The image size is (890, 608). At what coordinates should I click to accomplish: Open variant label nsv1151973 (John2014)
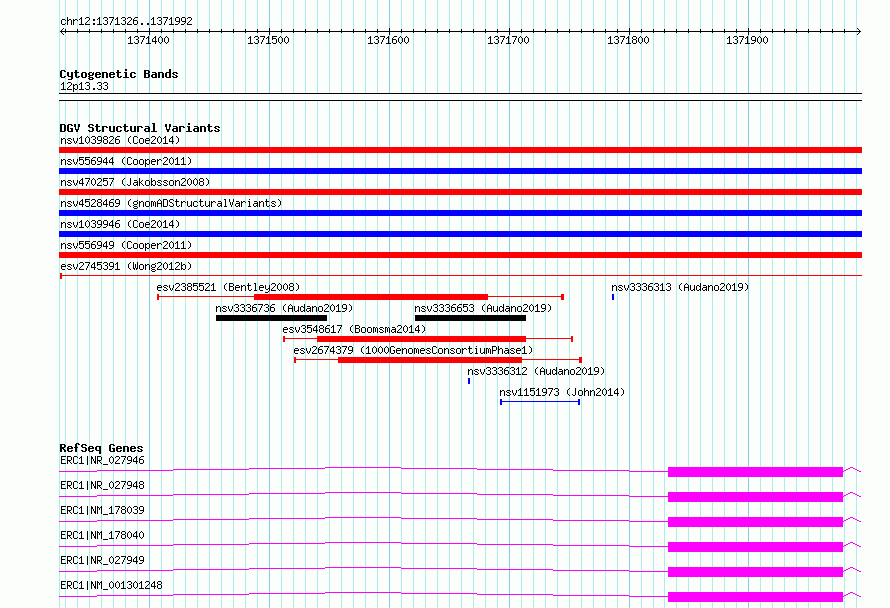[562, 392]
